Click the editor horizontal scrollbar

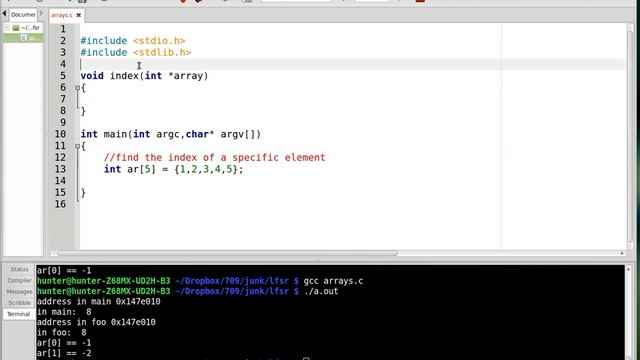(227, 253)
